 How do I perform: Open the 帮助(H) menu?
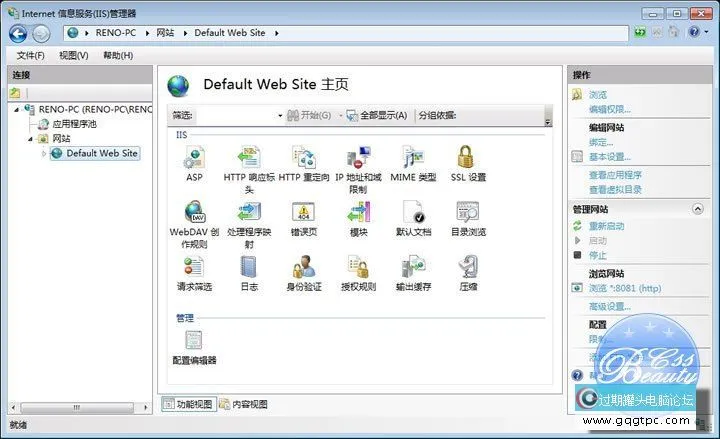(x=118, y=56)
